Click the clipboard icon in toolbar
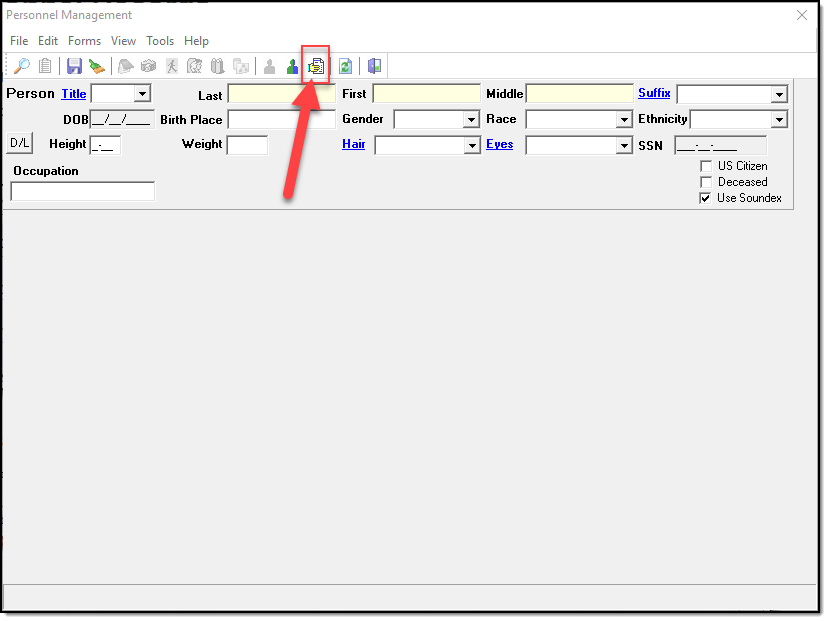Screen dimensions: 828x621 pyautogui.click(x=46, y=66)
